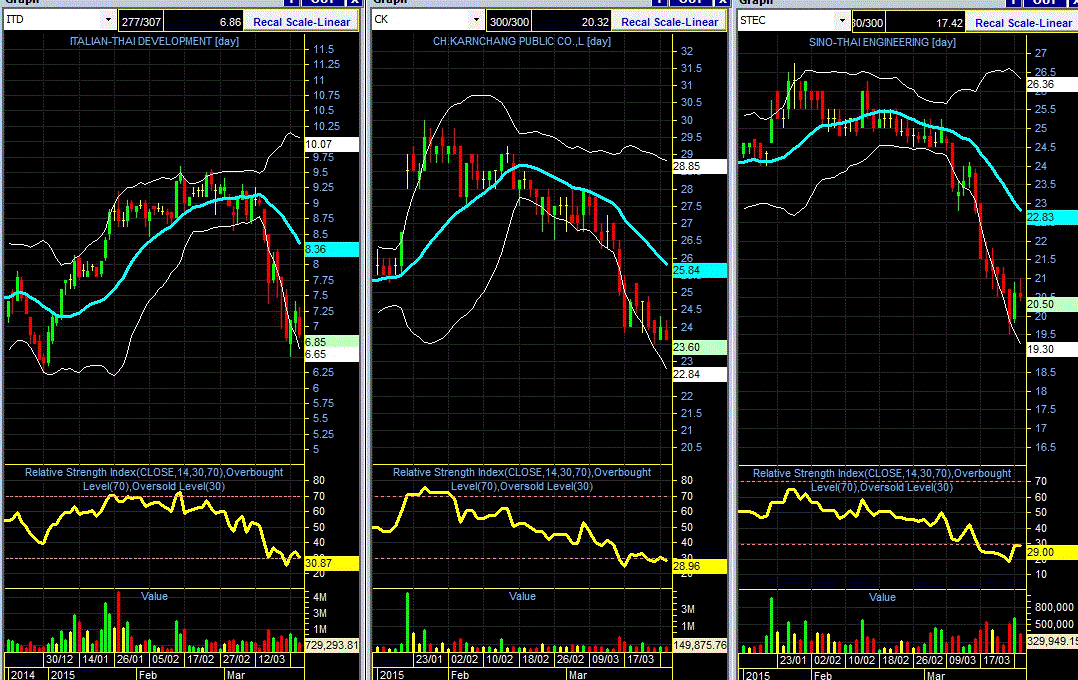Click the green 6.85 last price label

(x=331, y=342)
